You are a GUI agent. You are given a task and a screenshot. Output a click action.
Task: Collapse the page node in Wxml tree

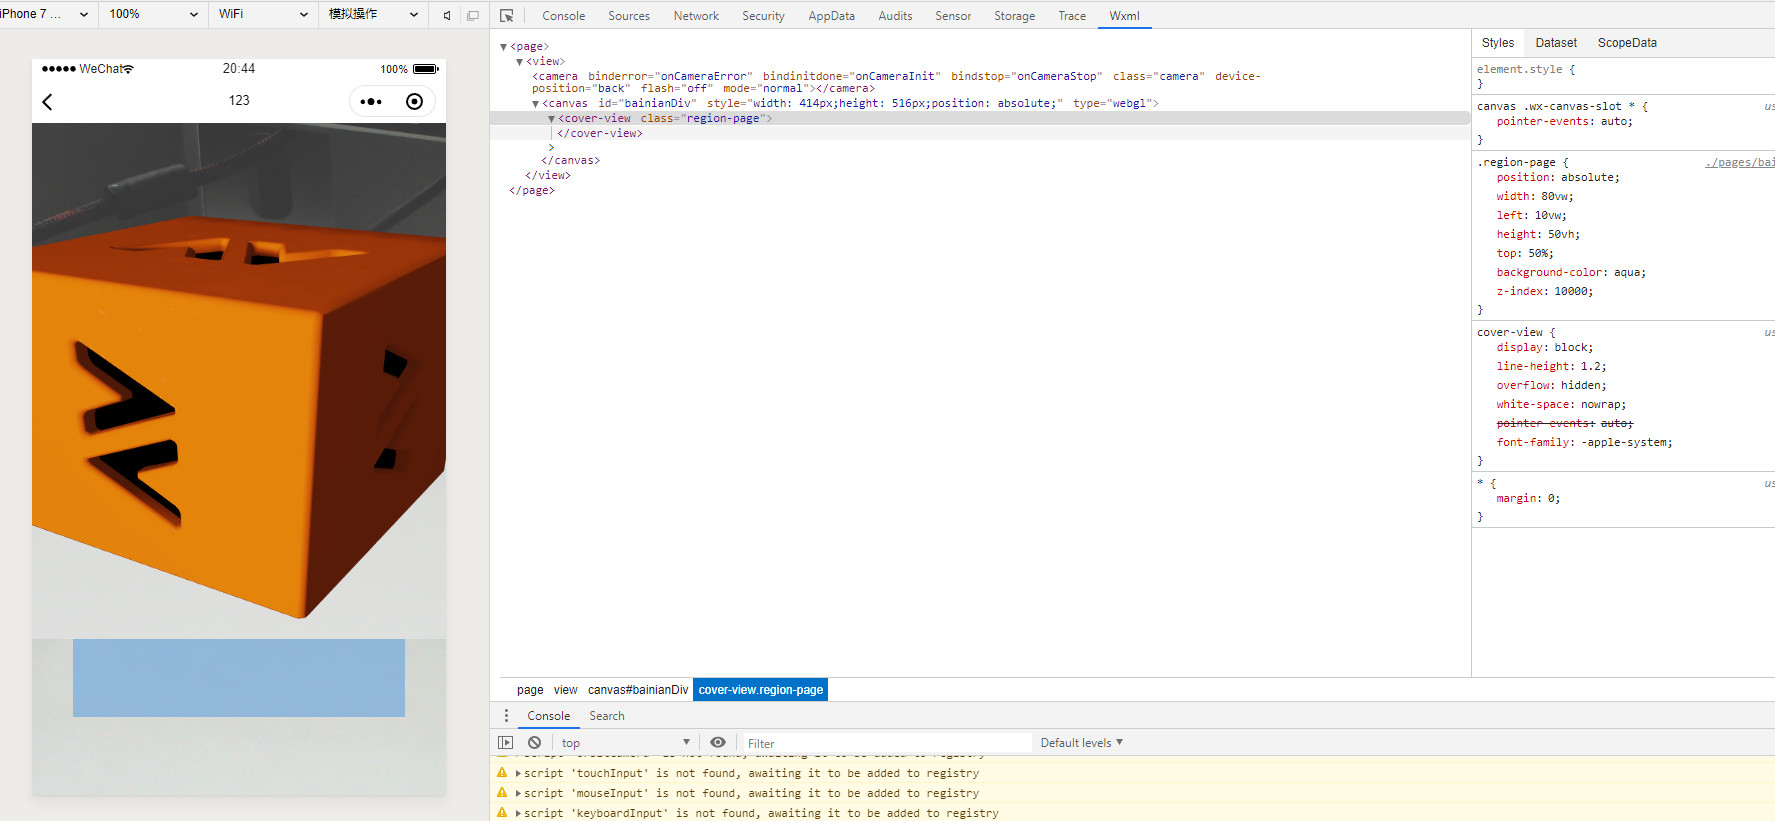point(504,47)
